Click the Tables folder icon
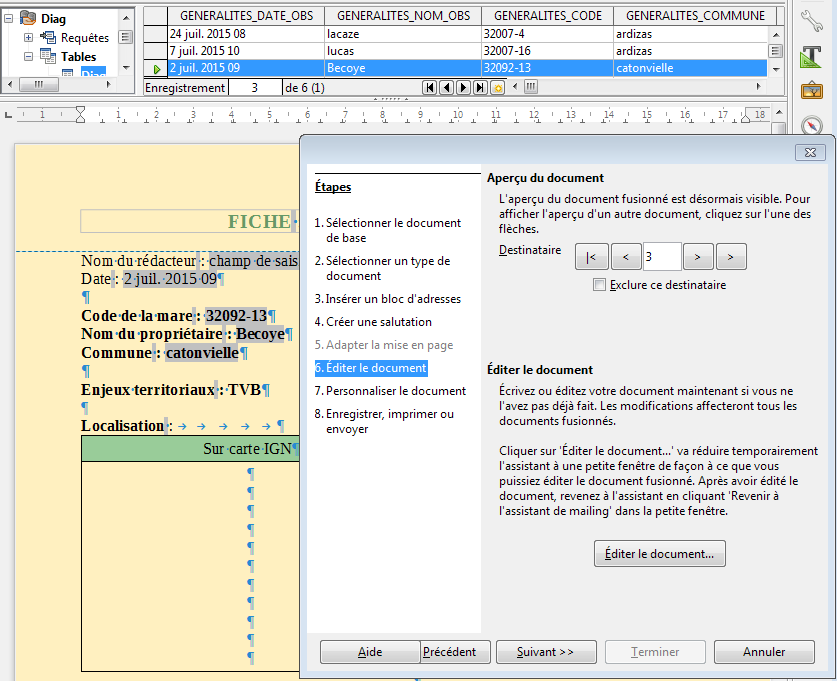 pyautogui.click(x=48, y=56)
